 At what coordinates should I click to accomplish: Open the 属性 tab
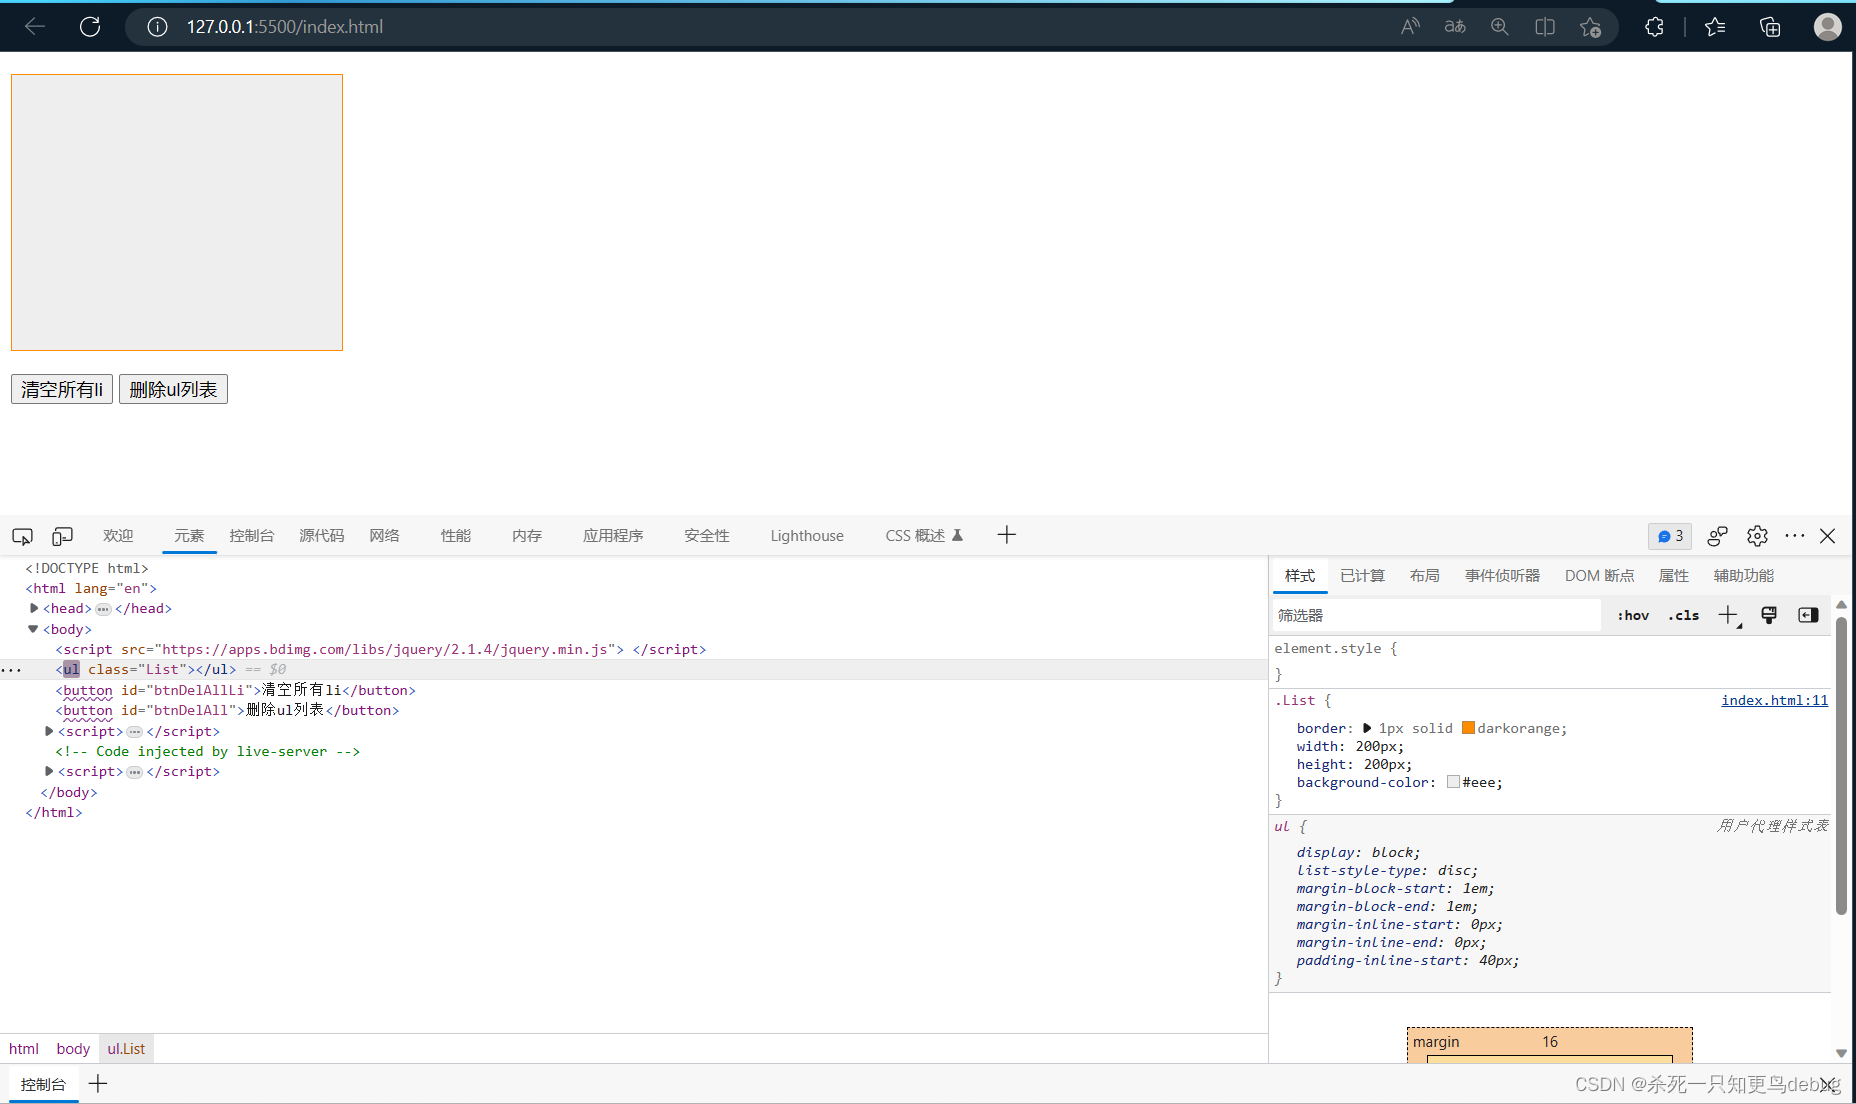pyautogui.click(x=1673, y=576)
